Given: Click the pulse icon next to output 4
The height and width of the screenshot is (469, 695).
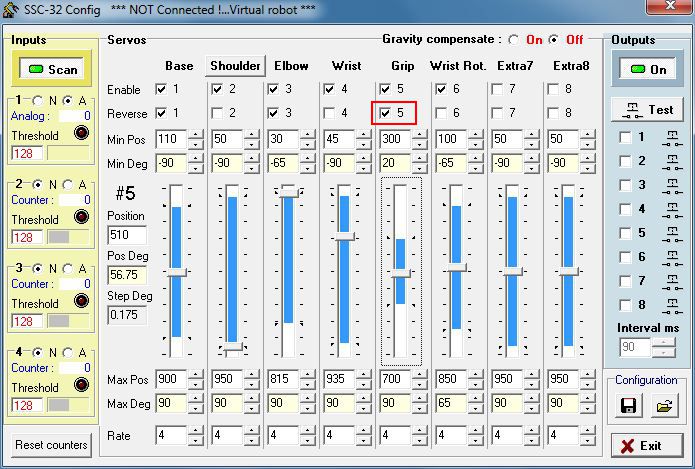Looking at the screenshot, I should (x=672, y=210).
